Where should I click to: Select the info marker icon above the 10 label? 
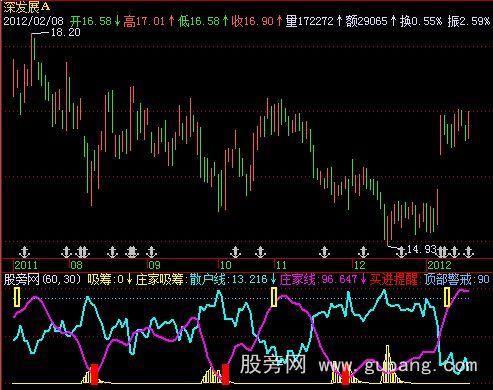(235, 252)
